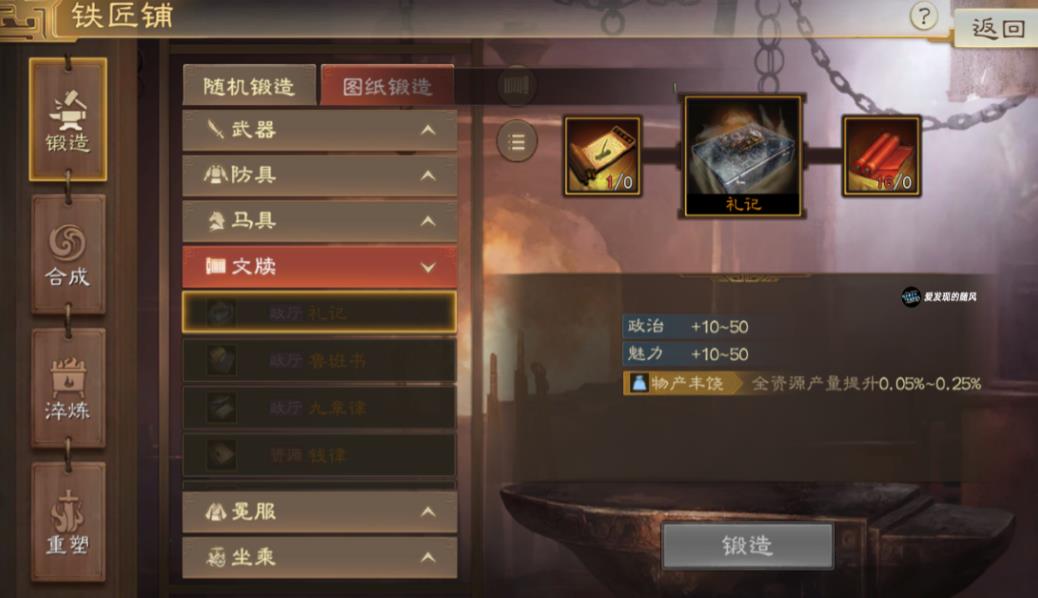This screenshot has height=598, width=1038.
Task: Click the round list filter icon
Action: [x=516, y=141]
